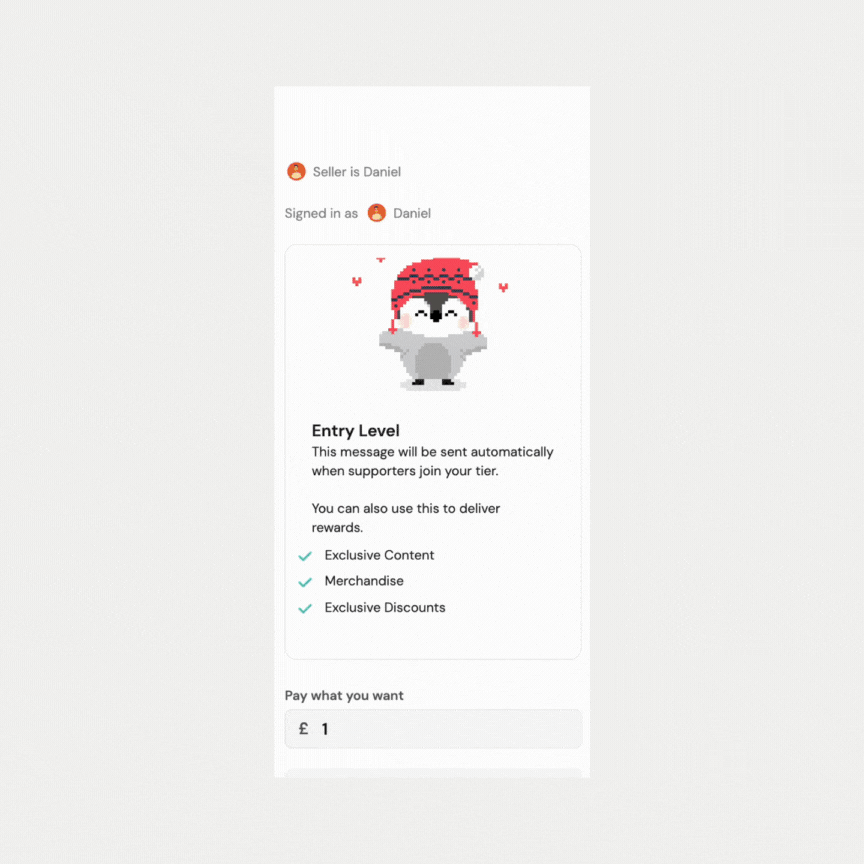864x864 pixels.
Task: Open the signed-in Daniel profile avatar
Action: pyautogui.click(x=377, y=213)
